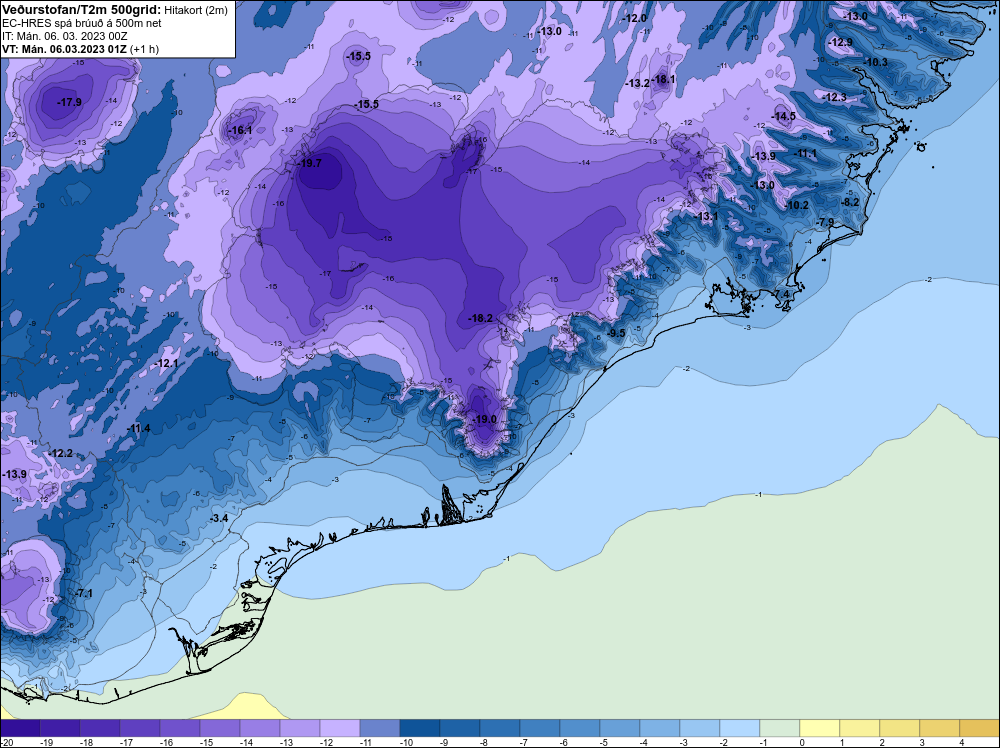
Task: Click the init time 'IT: Mán. 06. 03. 2023 00Z'
Action: pos(64,36)
